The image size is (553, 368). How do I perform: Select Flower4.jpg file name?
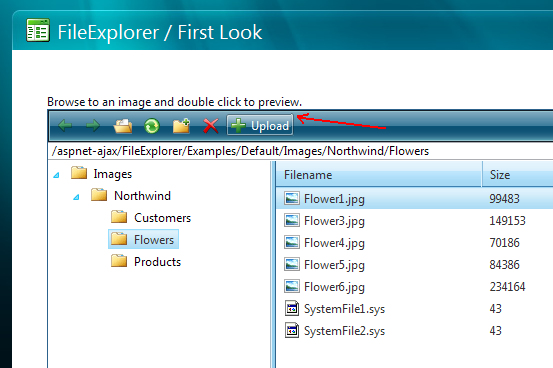pos(334,243)
